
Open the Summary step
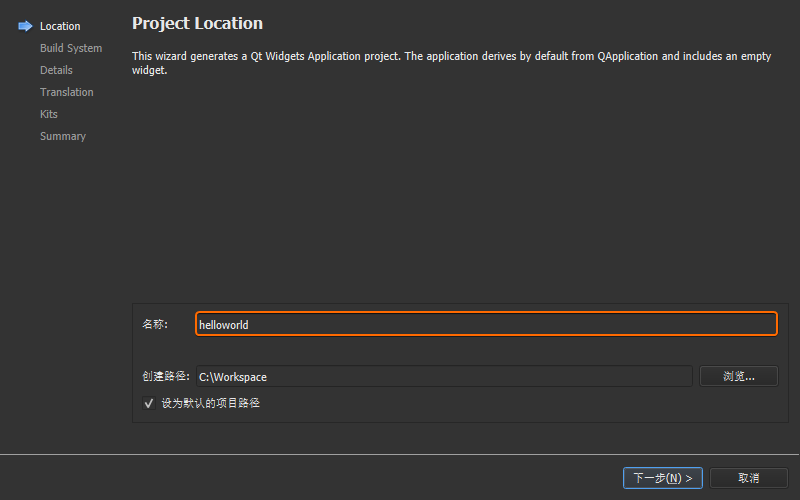pyautogui.click(x=63, y=136)
